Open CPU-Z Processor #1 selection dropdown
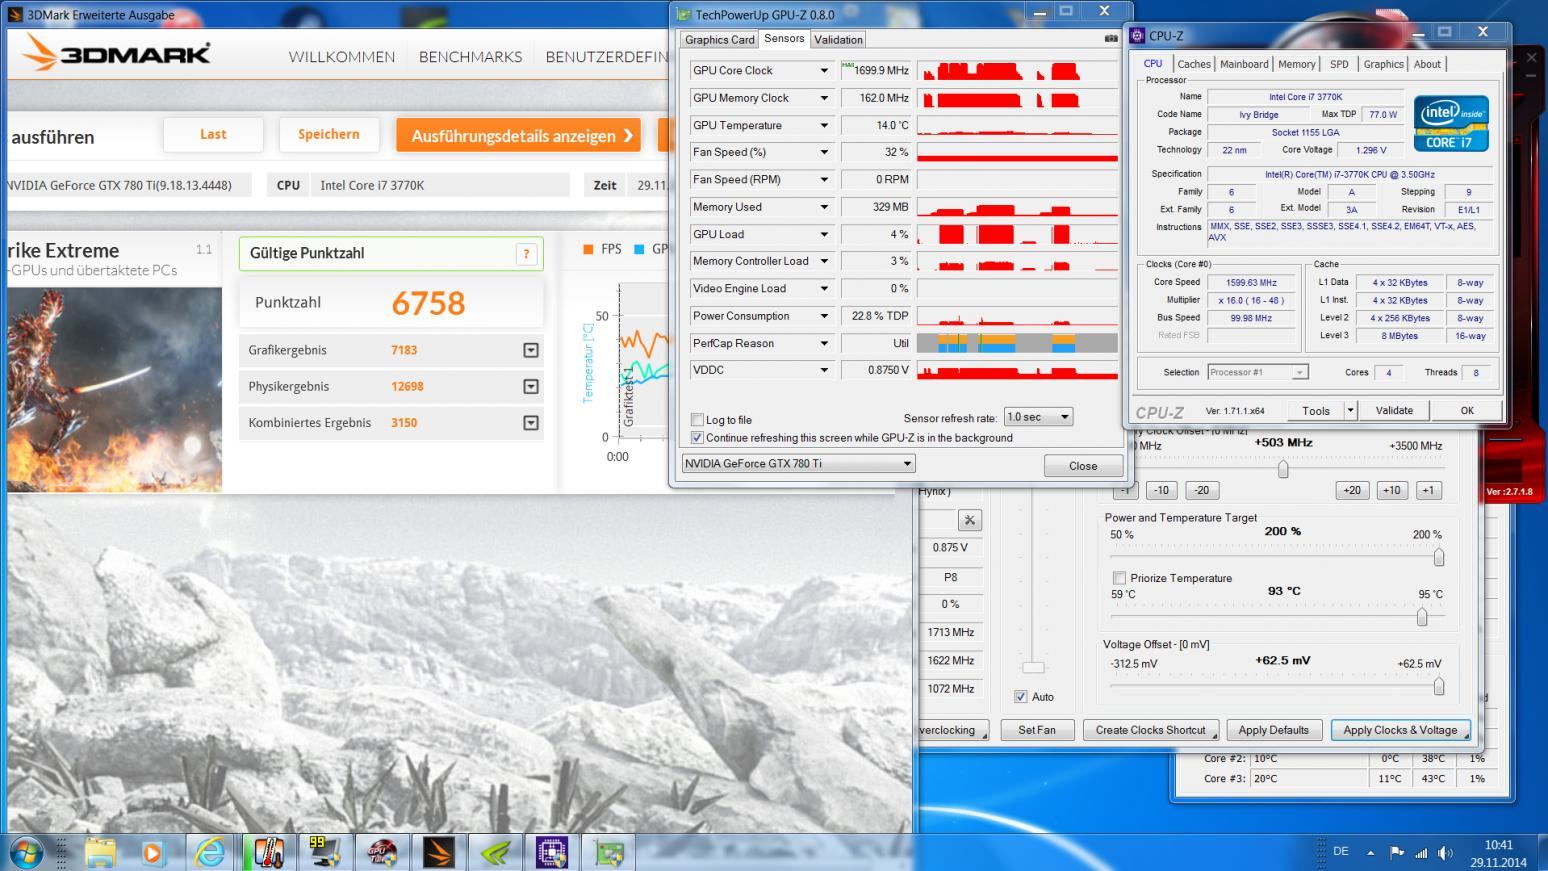The width and height of the screenshot is (1548, 871). [x=1258, y=372]
